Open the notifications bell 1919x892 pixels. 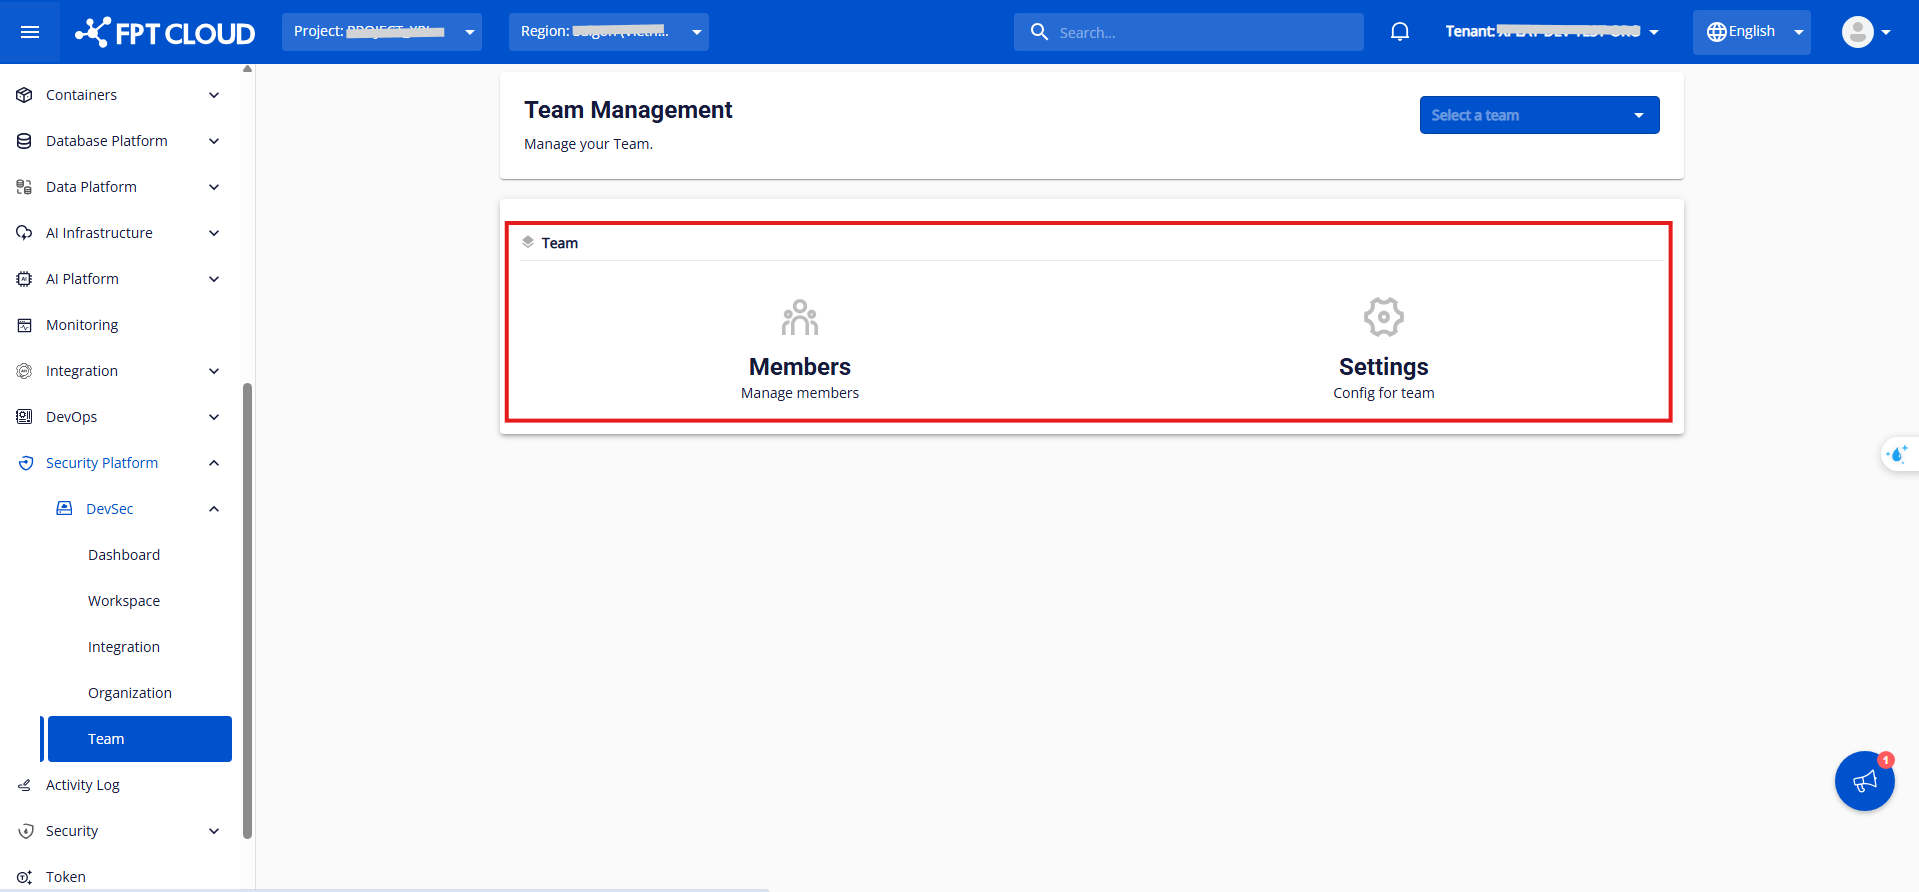click(x=1400, y=32)
